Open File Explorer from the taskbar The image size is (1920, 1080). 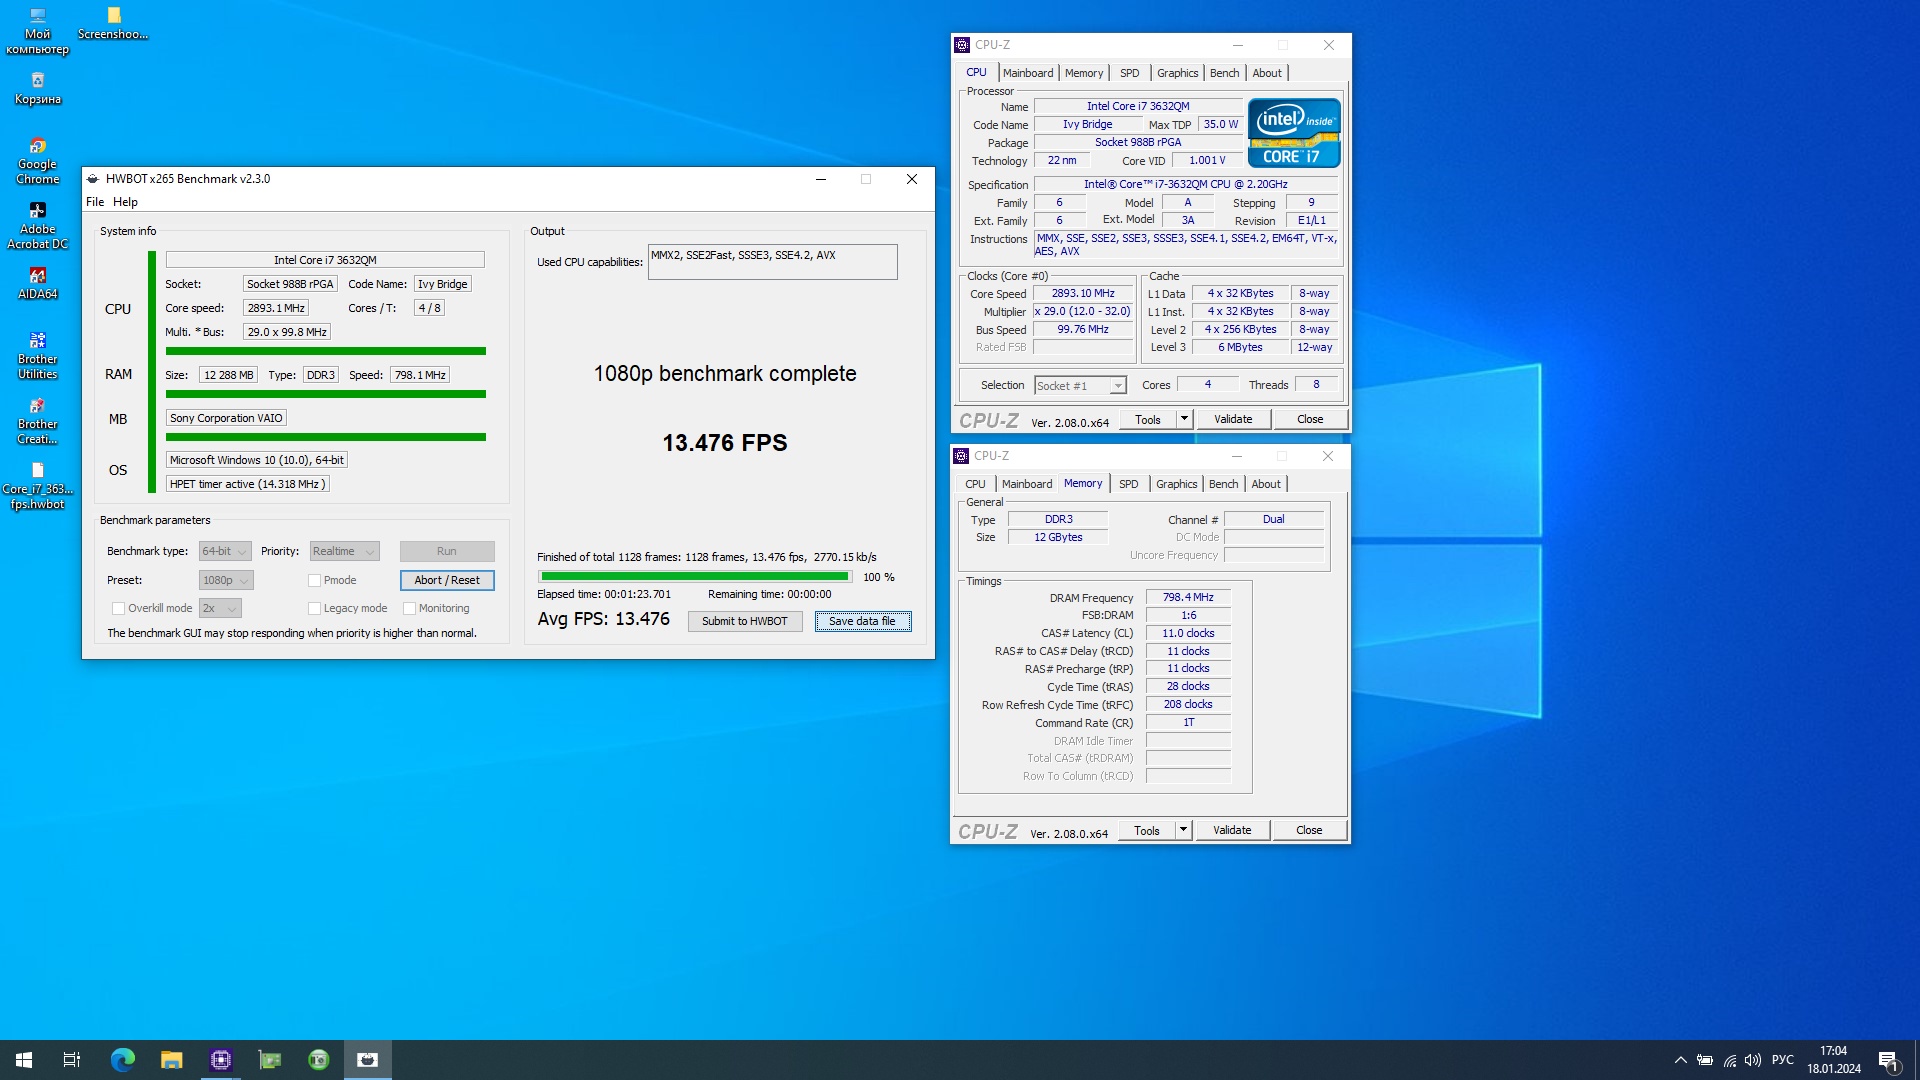172,1060
